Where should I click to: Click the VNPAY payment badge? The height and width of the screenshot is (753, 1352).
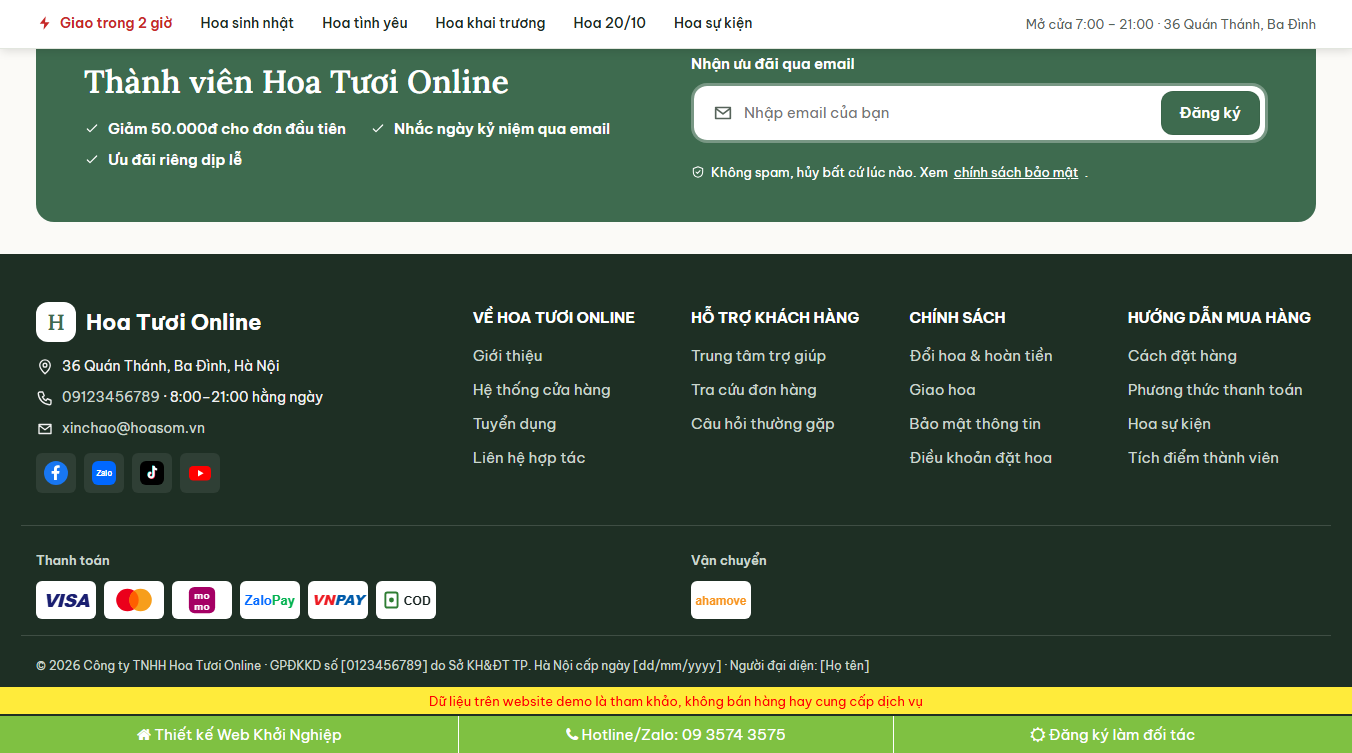(x=338, y=600)
